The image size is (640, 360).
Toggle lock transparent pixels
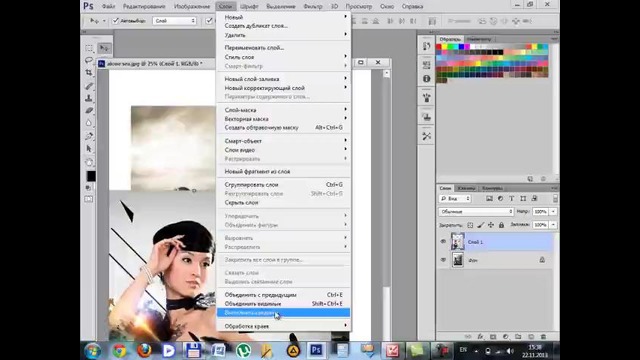pos(470,225)
